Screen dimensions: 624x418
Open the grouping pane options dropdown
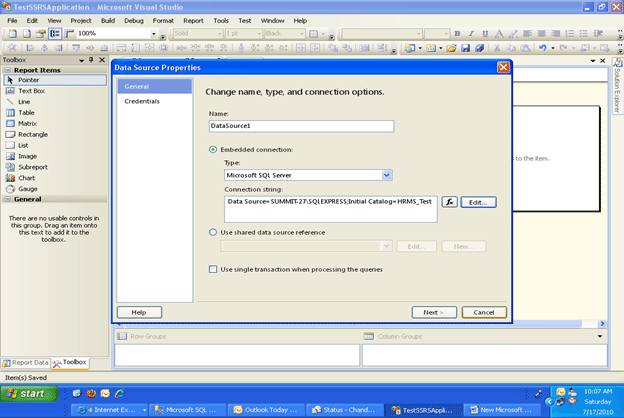600,336
